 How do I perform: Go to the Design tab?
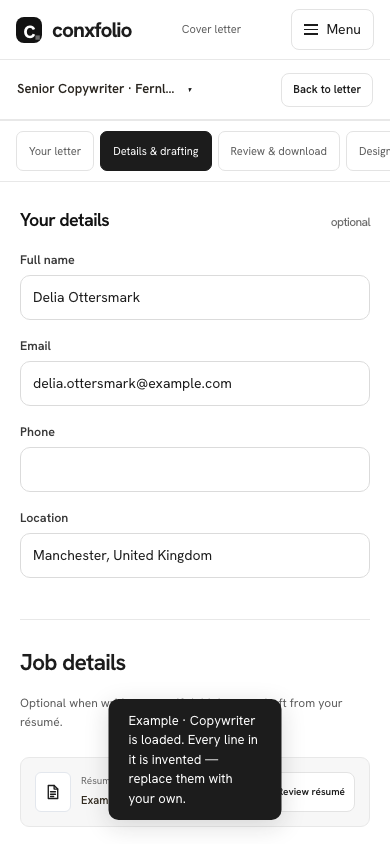(368, 151)
